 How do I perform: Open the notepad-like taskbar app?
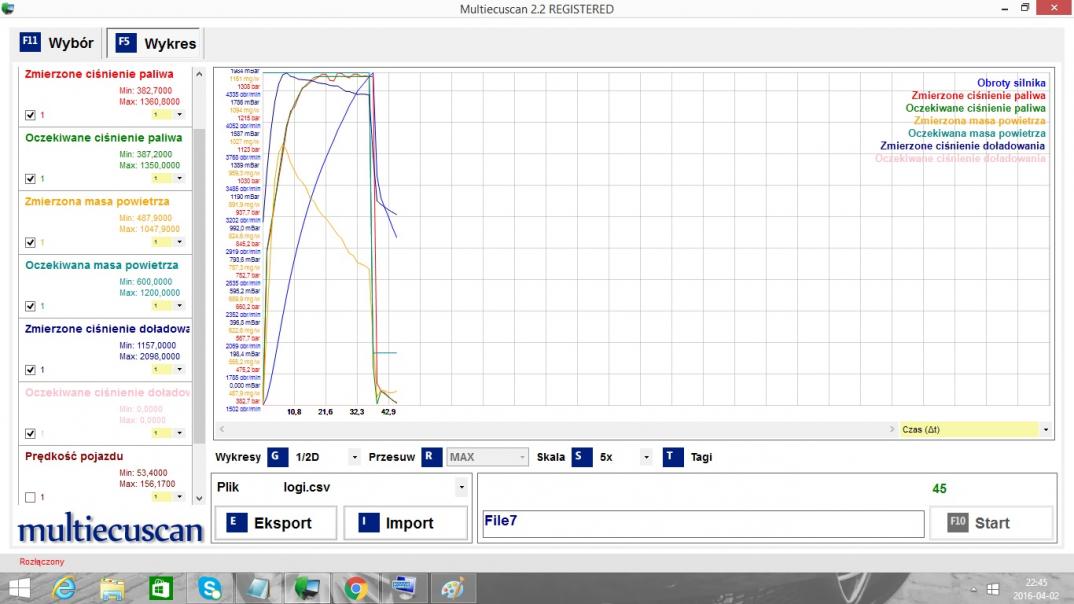pyautogui.click(x=258, y=588)
